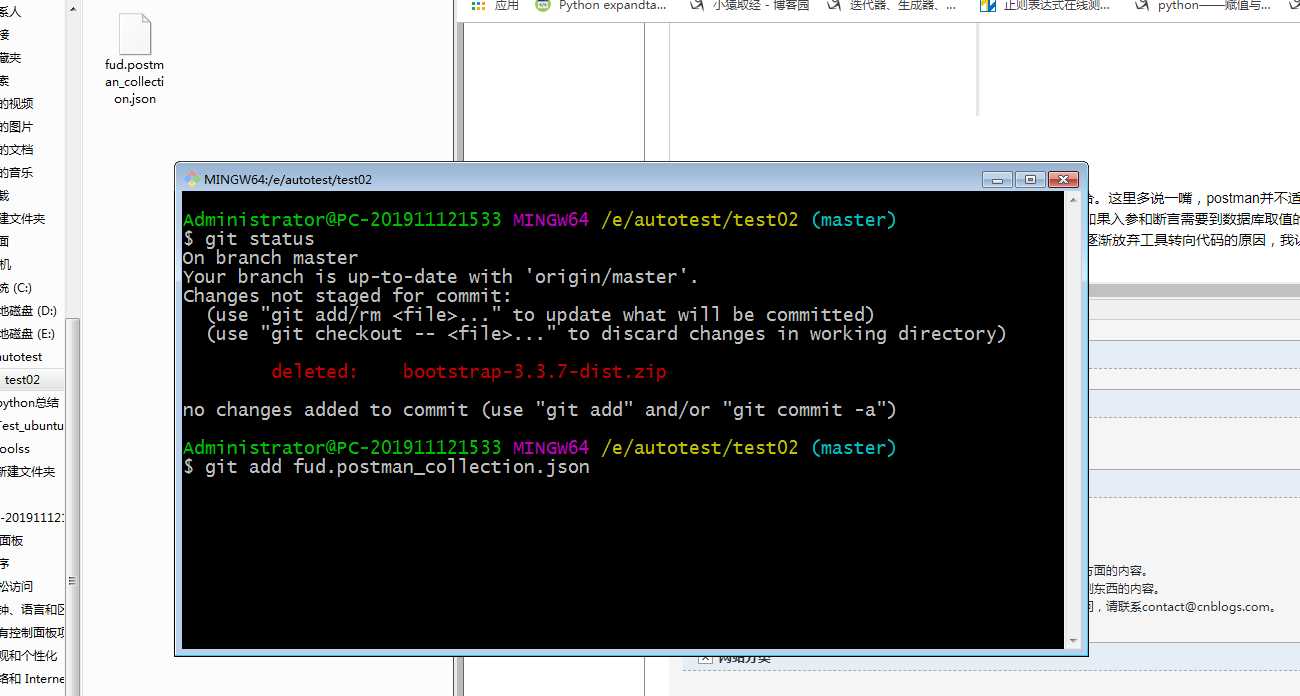The height and width of the screenshot is (696, 1300).
Task: Maximize the MINGW64 terminal window
Action: [x=1029, y=179]
